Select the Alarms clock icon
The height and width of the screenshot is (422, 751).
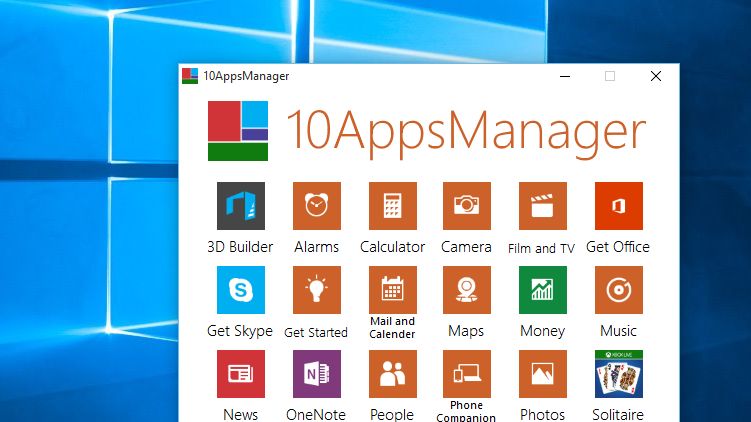point(317,206)
